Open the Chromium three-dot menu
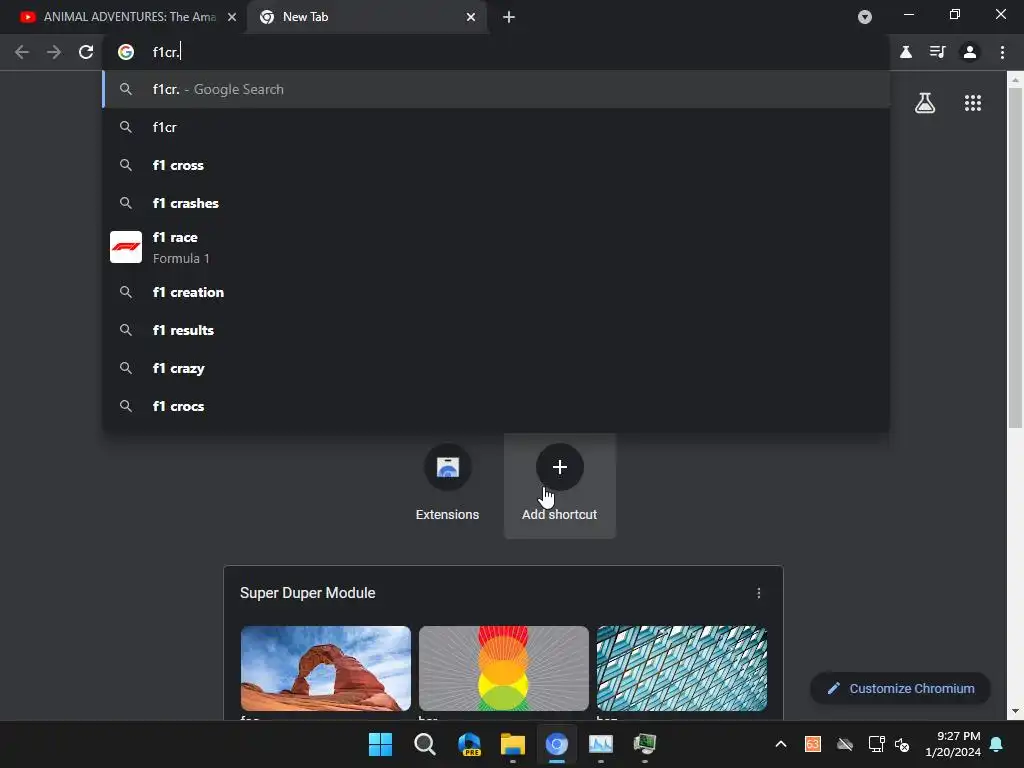Viewport: 1024px width, 768px height. click(x=1002, y=52)
